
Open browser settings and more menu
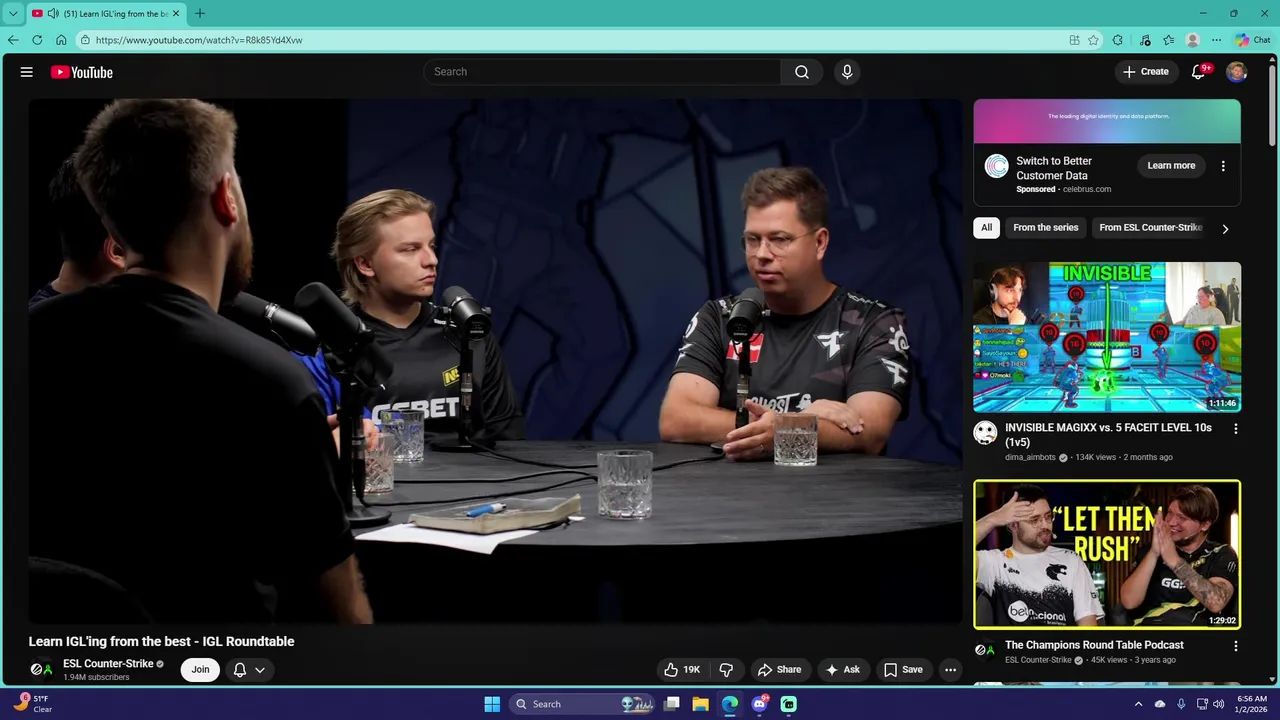tap(1216, 40)
